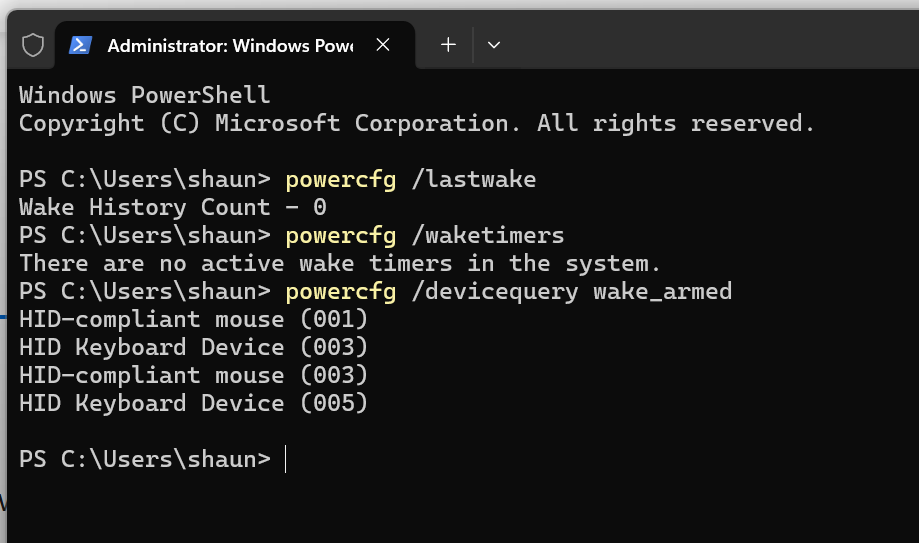Click the /lastwake command argument

click(474, 179)
